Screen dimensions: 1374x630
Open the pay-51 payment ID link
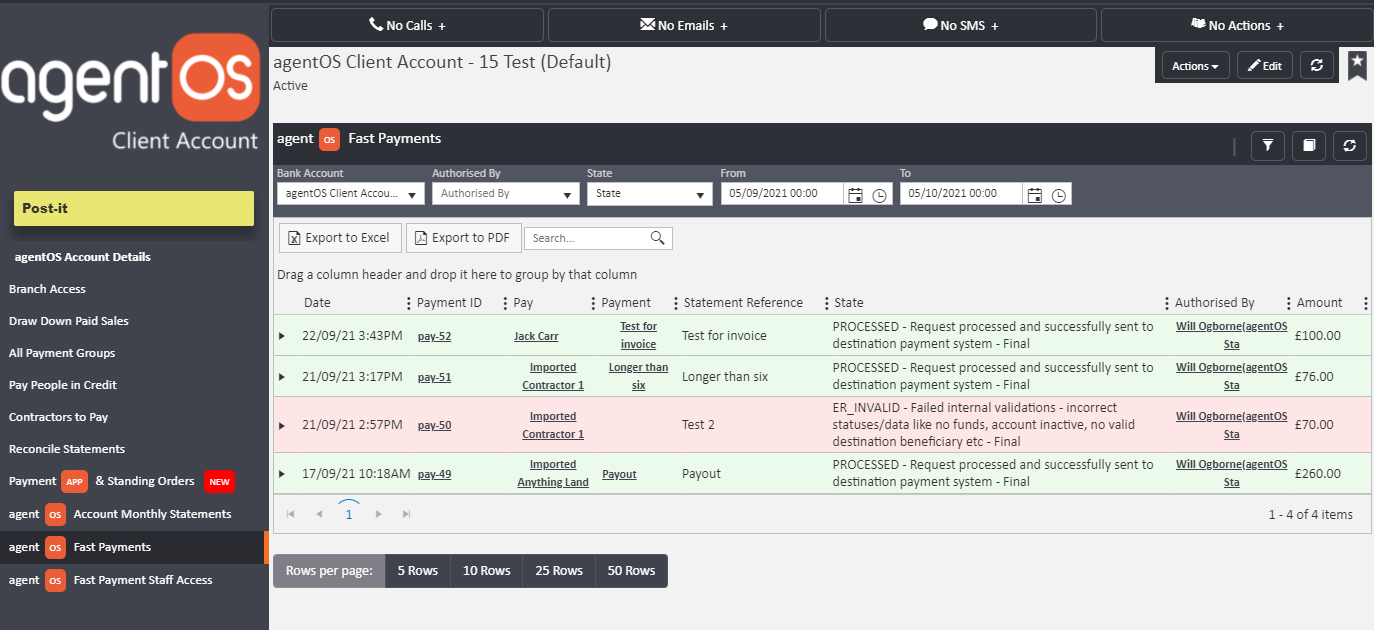tap(434, 377)
